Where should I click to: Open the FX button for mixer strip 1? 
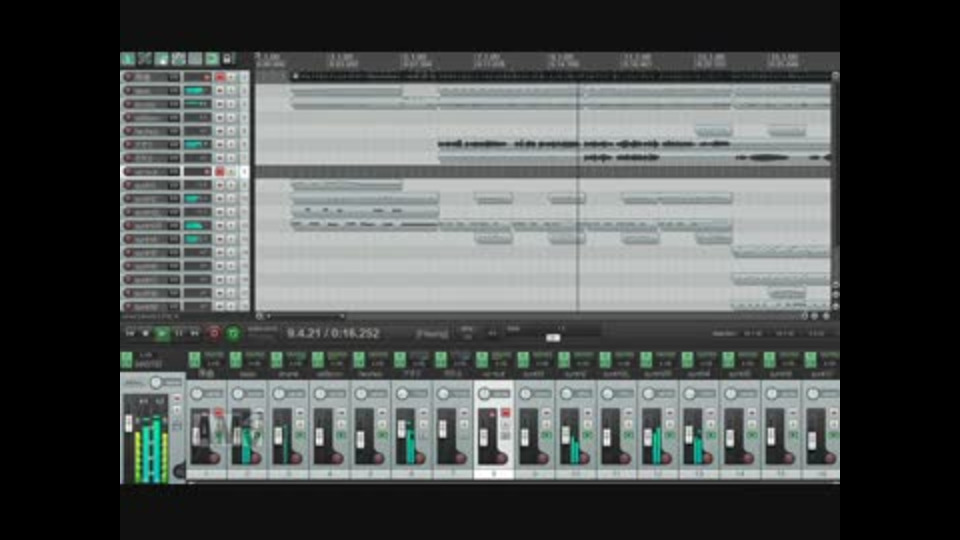pyautogui.click(x=195, y=359)
